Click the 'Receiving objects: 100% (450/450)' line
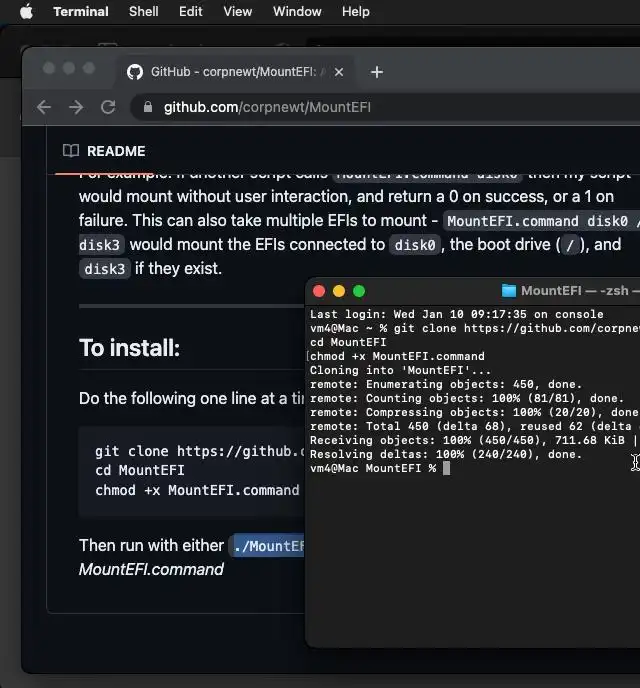 point(474,441)
